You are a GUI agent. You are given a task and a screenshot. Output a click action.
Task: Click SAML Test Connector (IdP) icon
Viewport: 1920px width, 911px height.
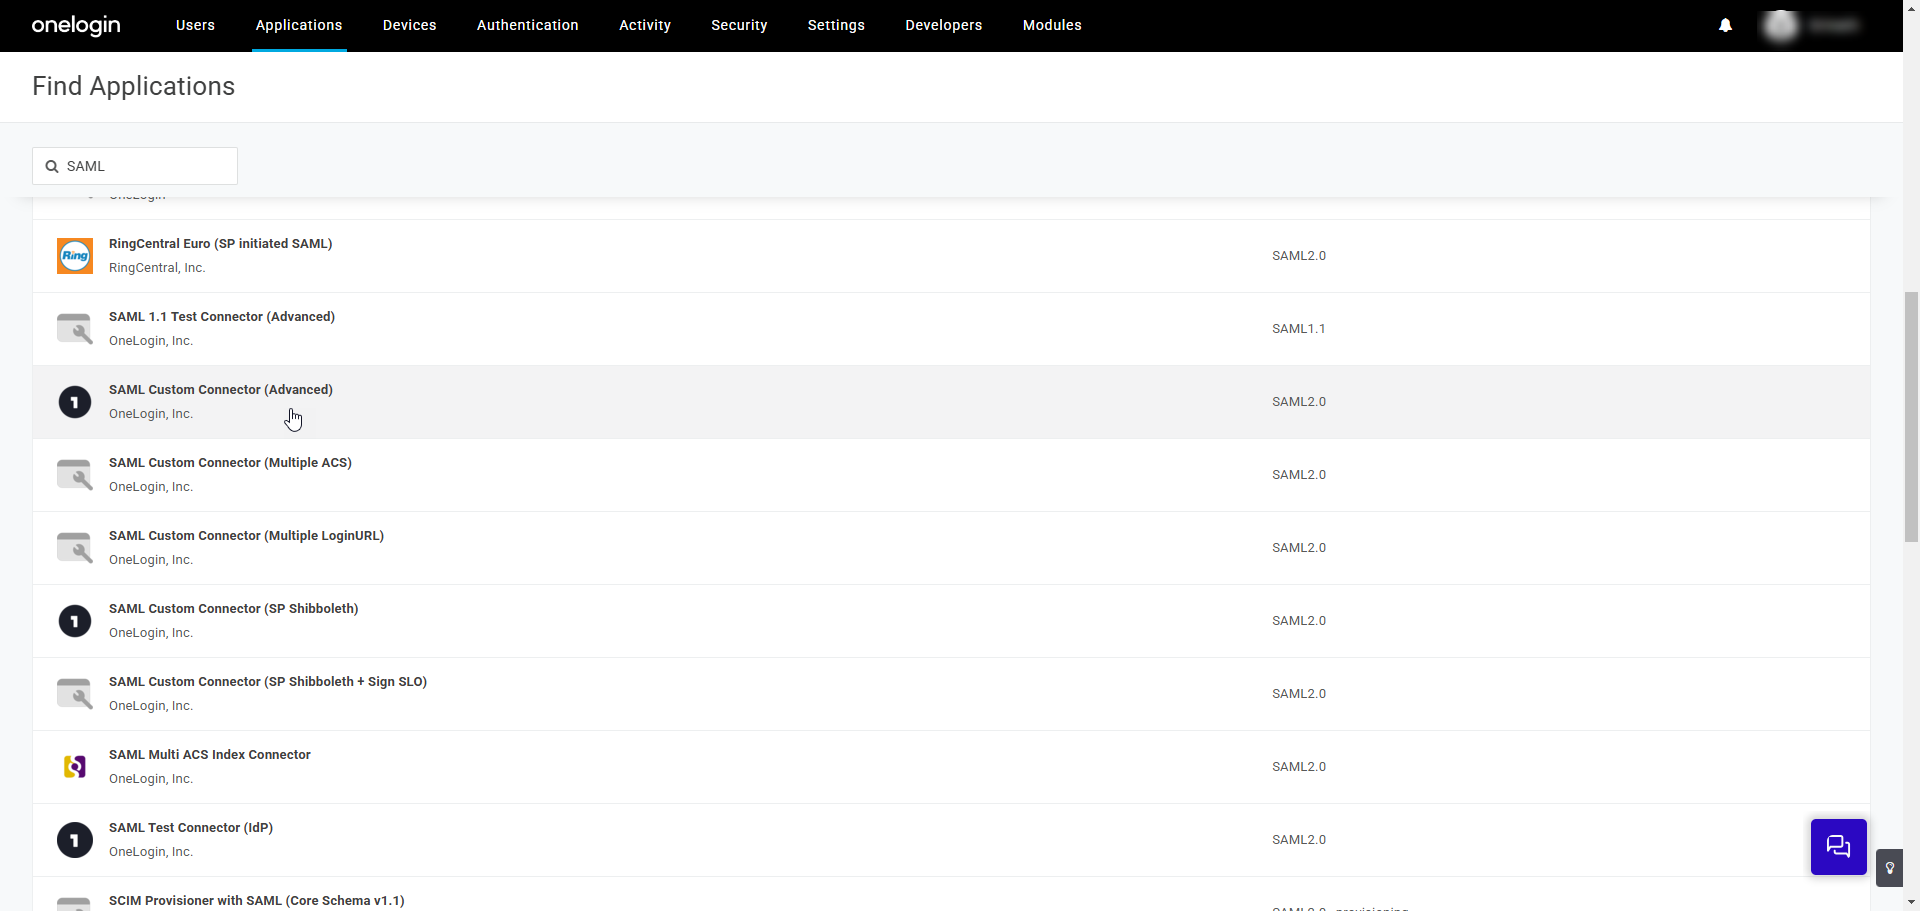coord(75,840)
